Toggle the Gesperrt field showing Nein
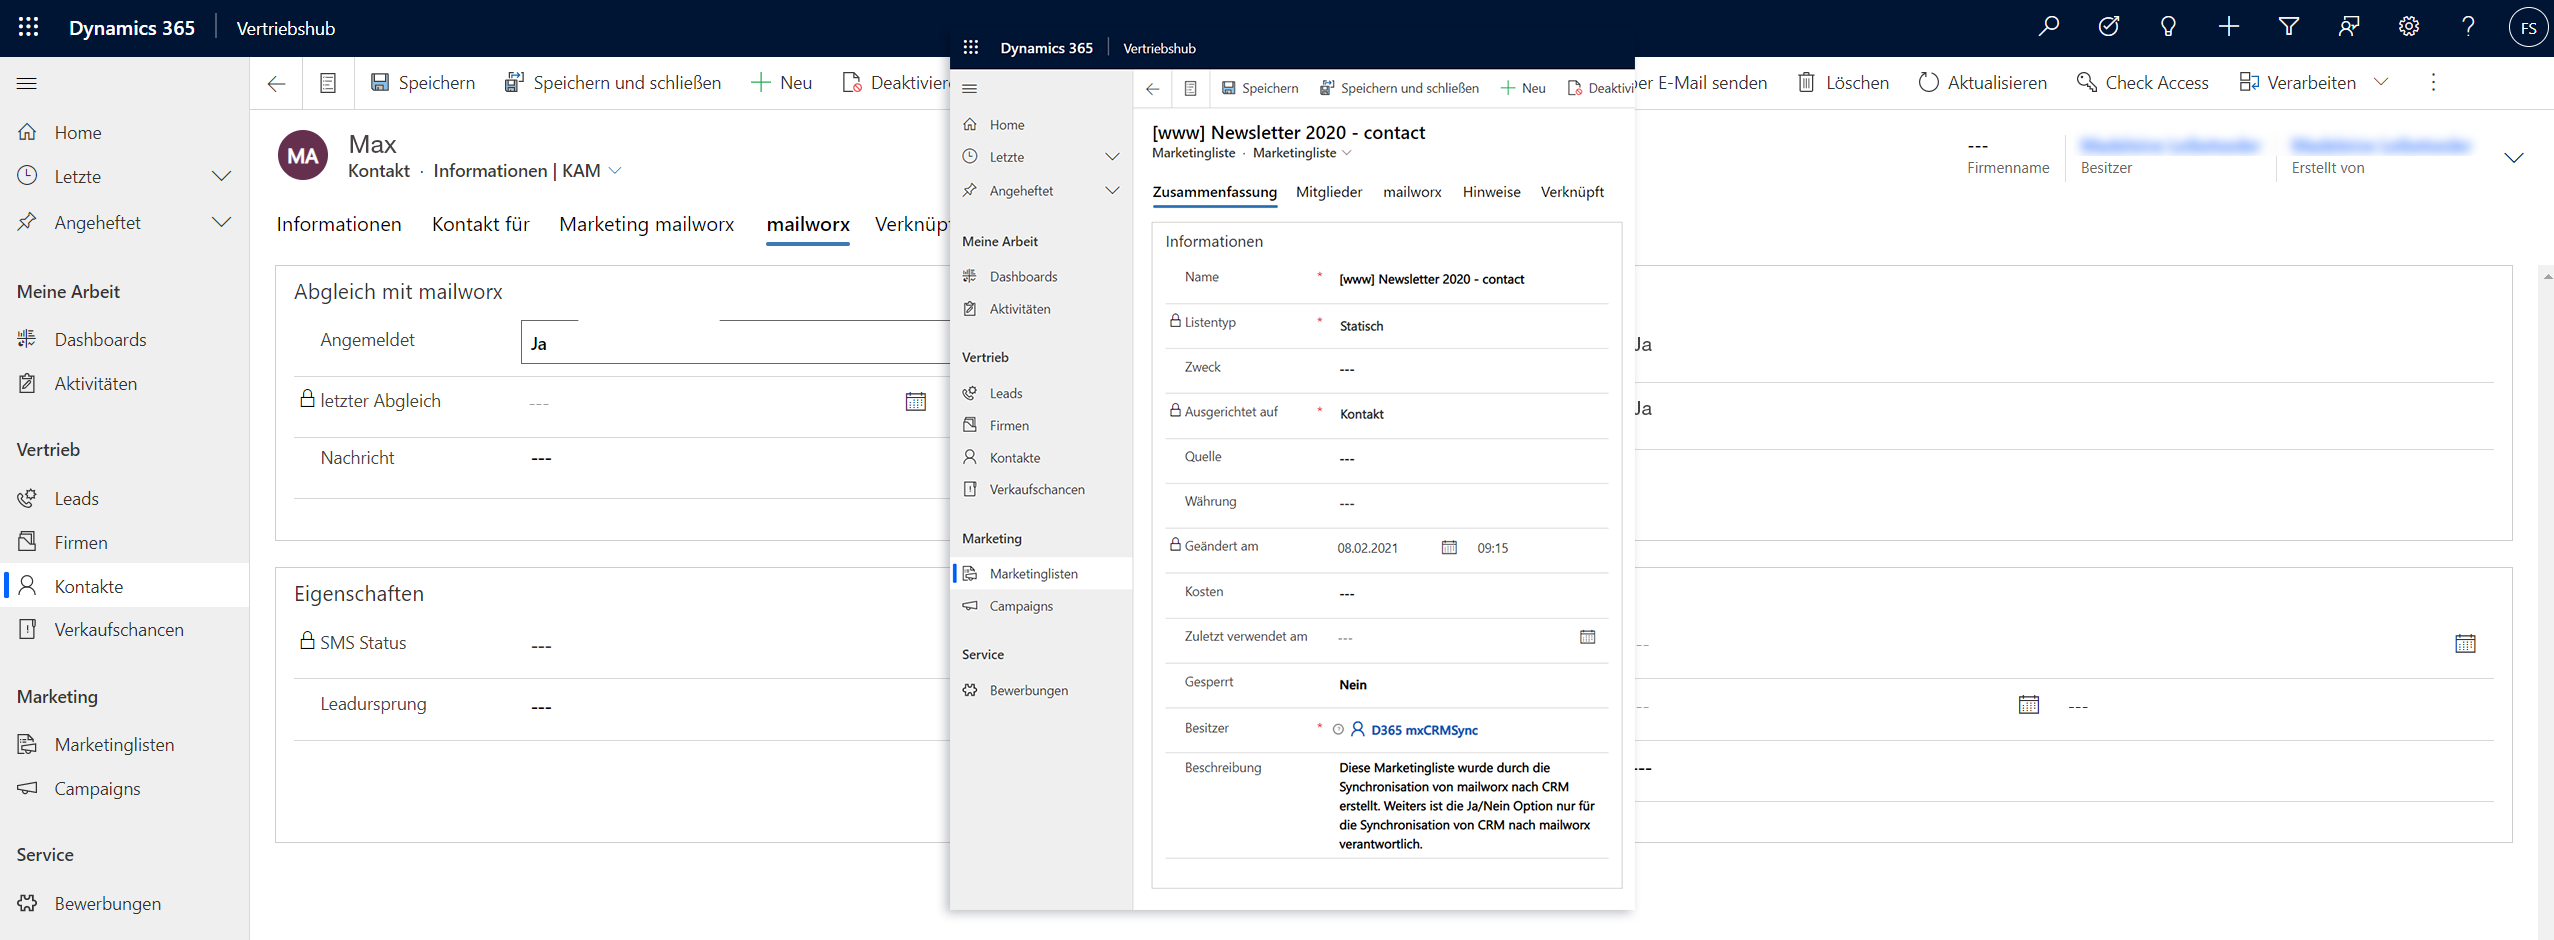 tap(1353, 685)
